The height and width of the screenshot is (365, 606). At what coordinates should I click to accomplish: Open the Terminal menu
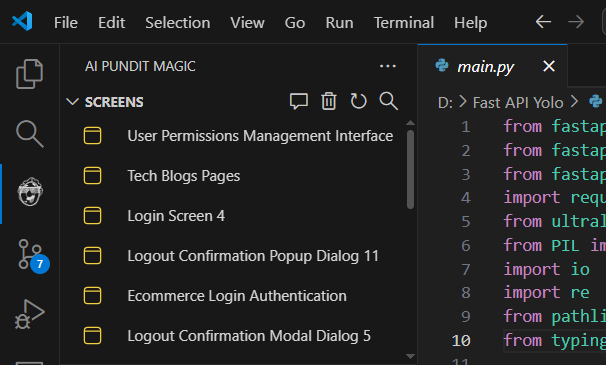point(403,23)
